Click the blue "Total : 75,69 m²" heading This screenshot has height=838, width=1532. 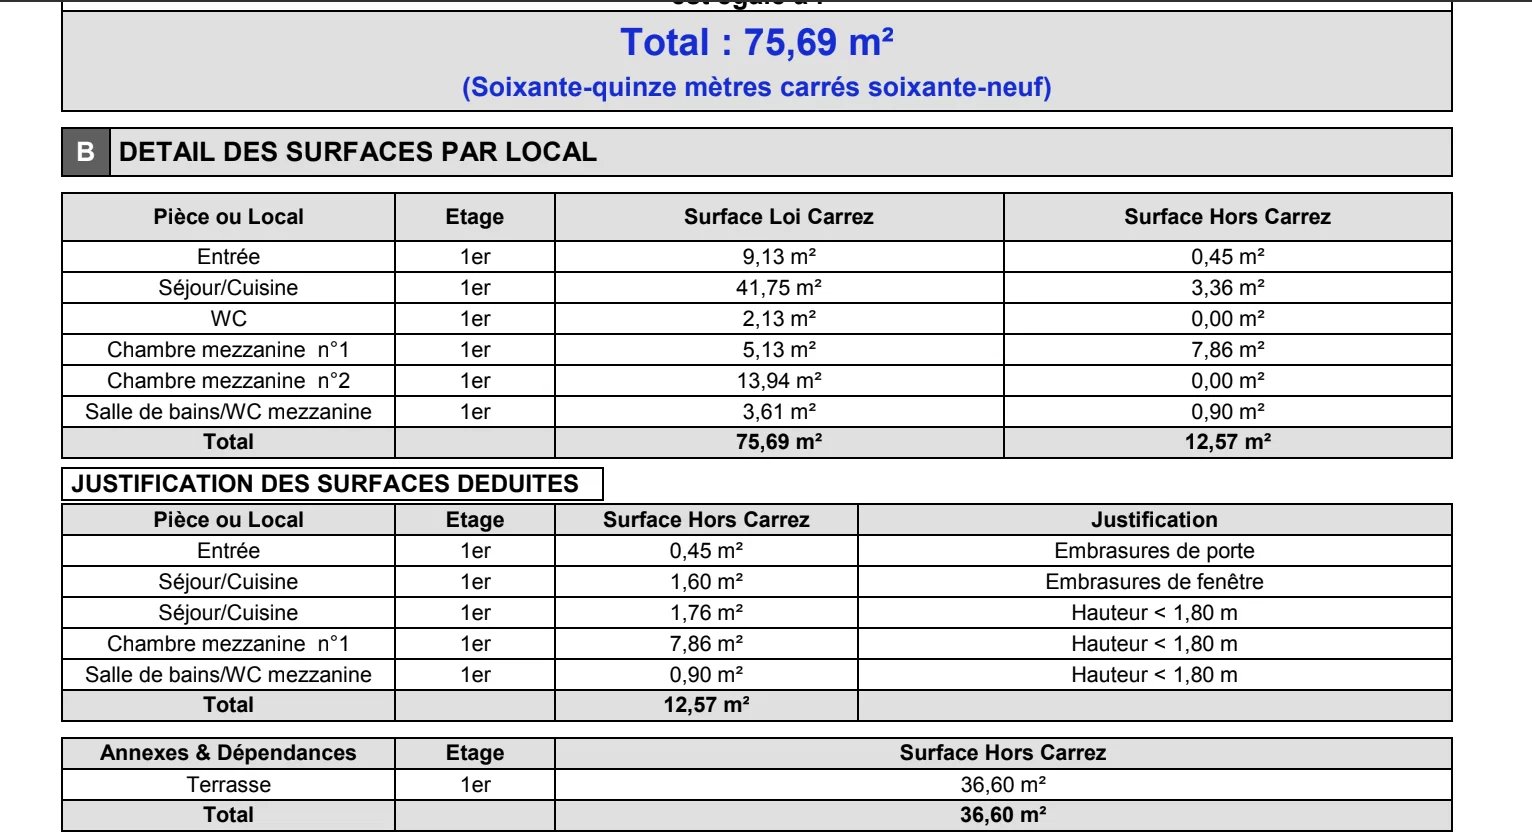coord(756,43)
